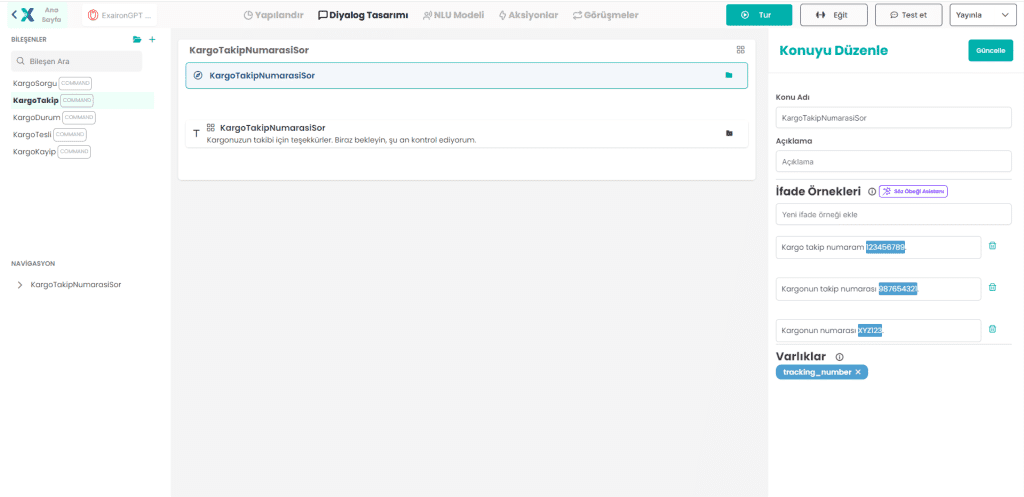This screenshot has height=497, width=1024.
Task: Select the KargoTakipNumarasiSor intent row
Action: [x=466, y=75]
